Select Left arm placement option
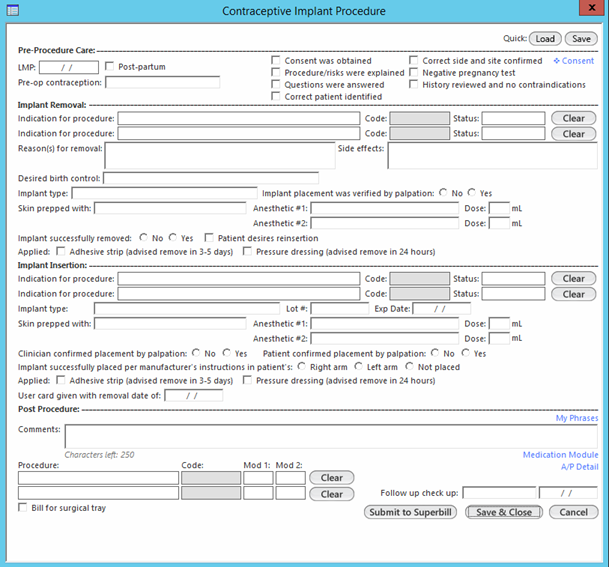 pyautogui.click(x=358, y=367)
